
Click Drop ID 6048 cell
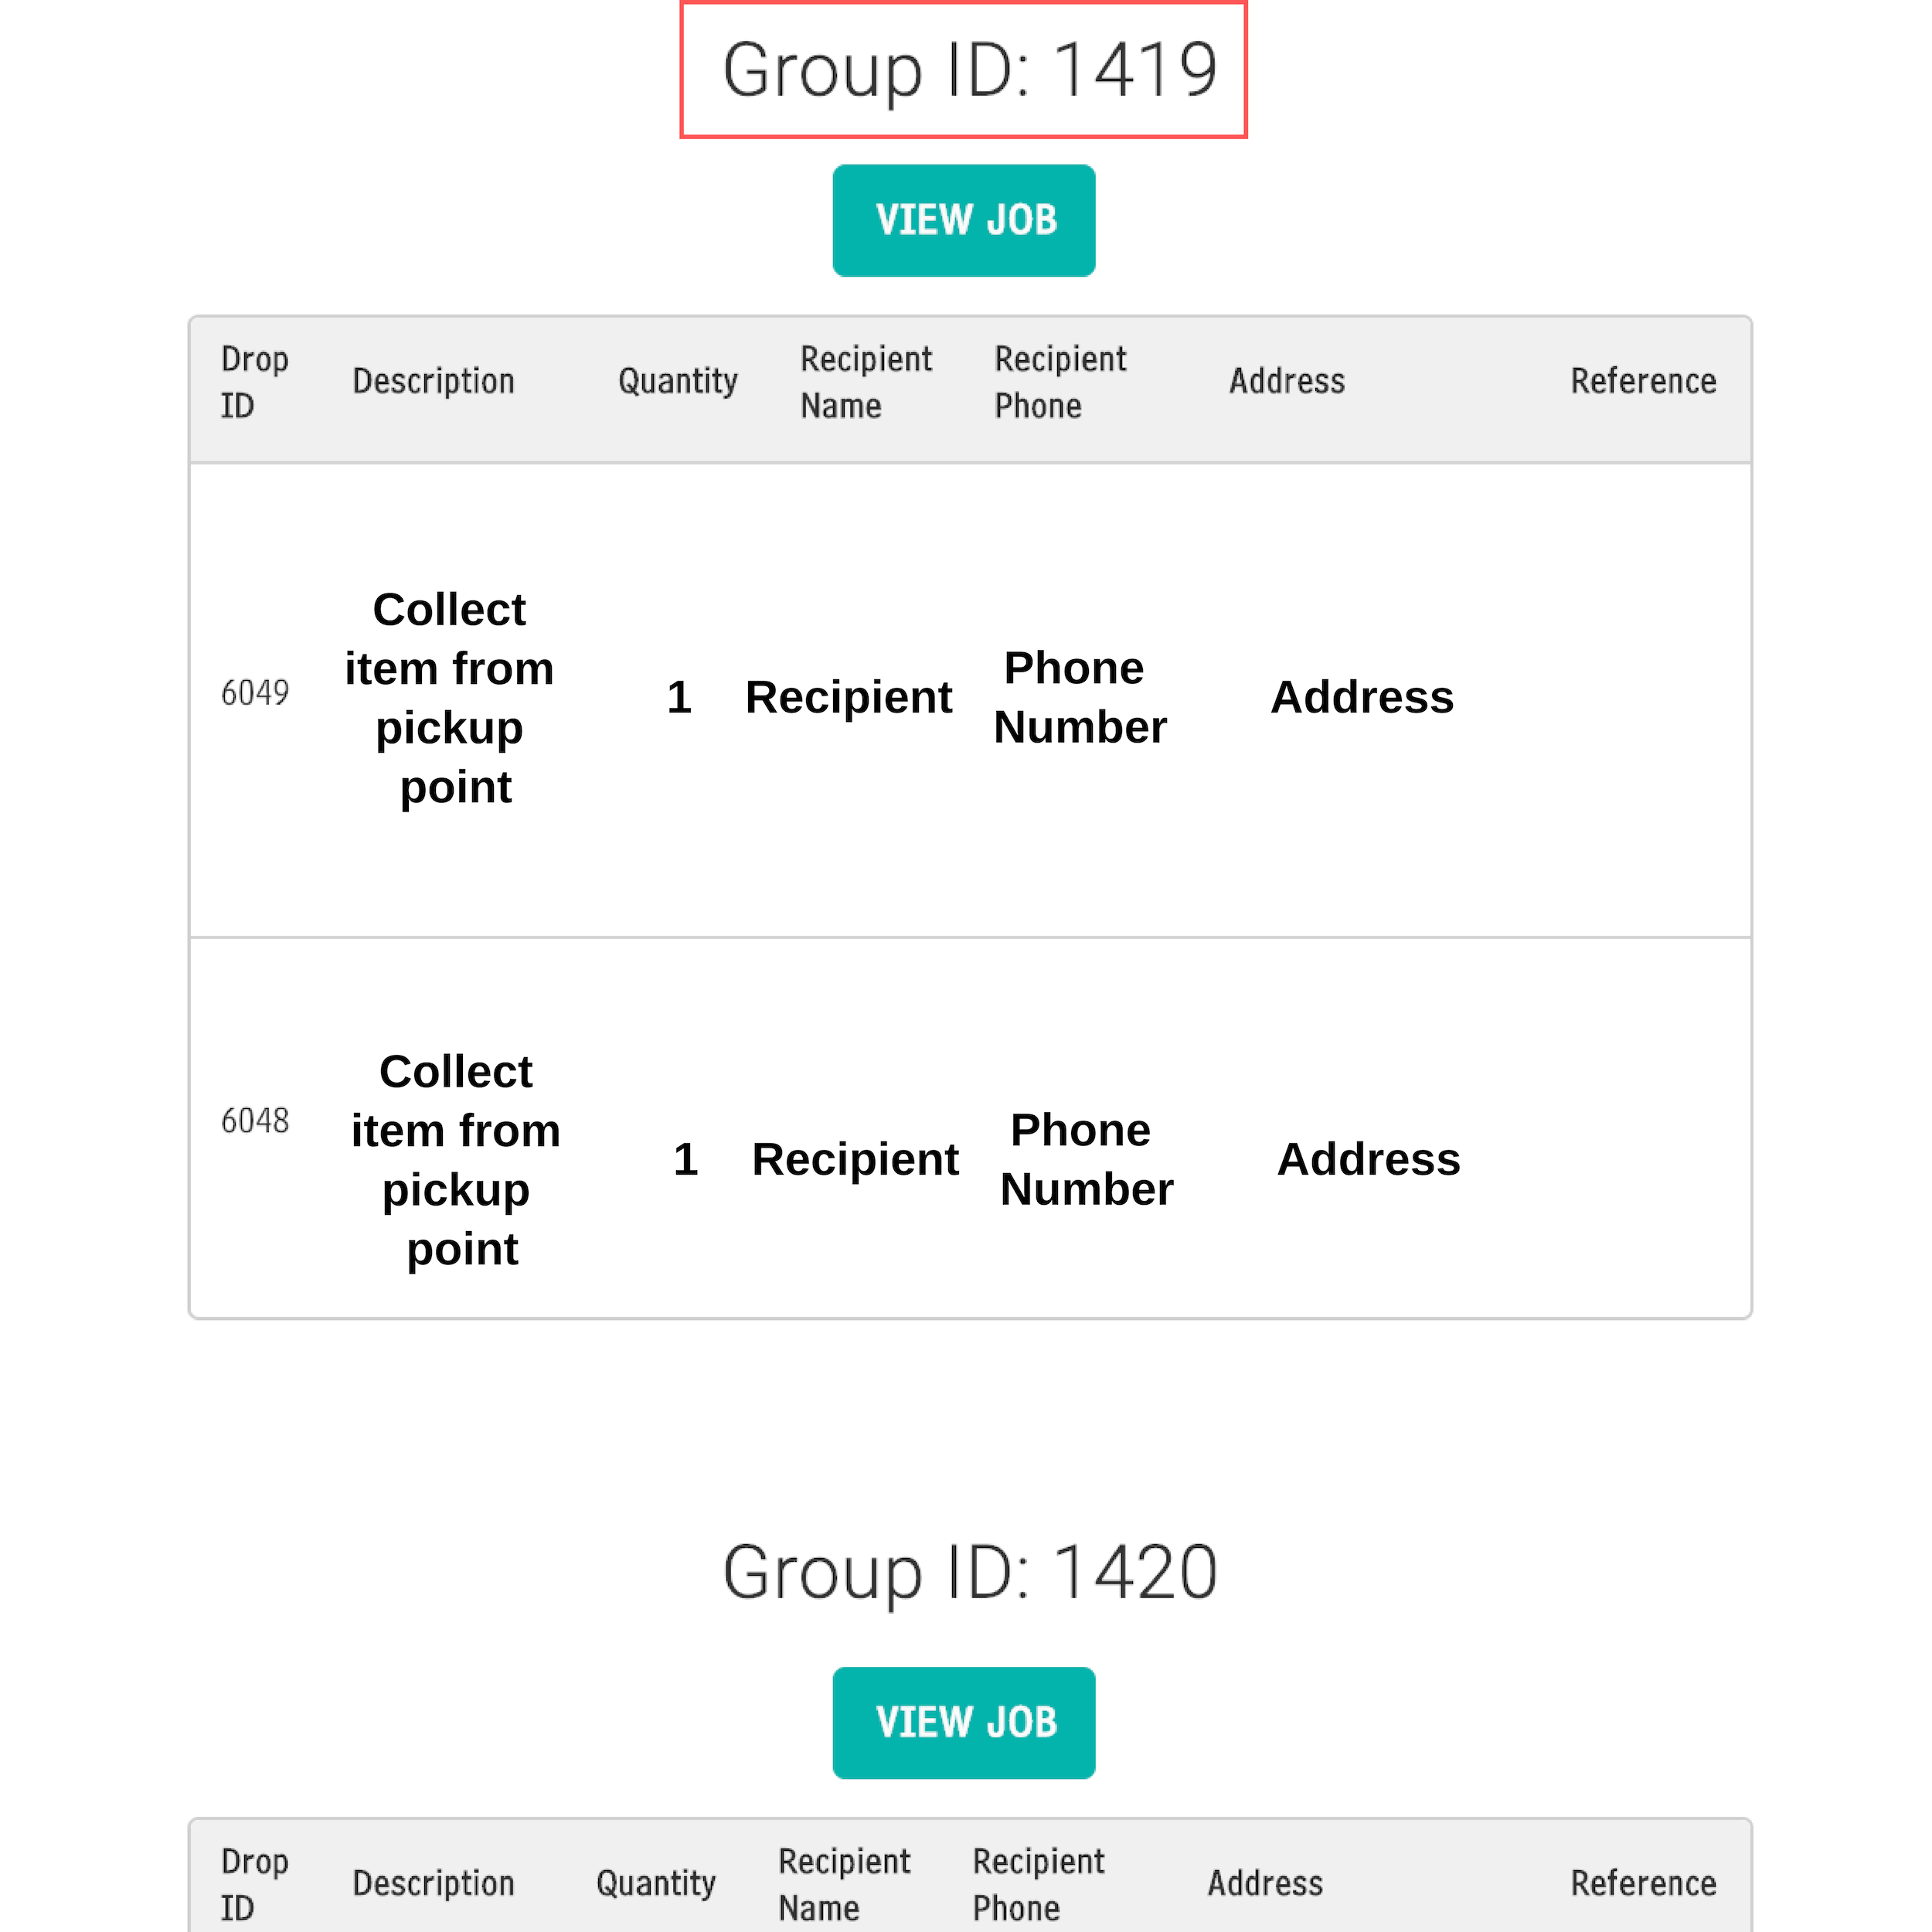254,1120
